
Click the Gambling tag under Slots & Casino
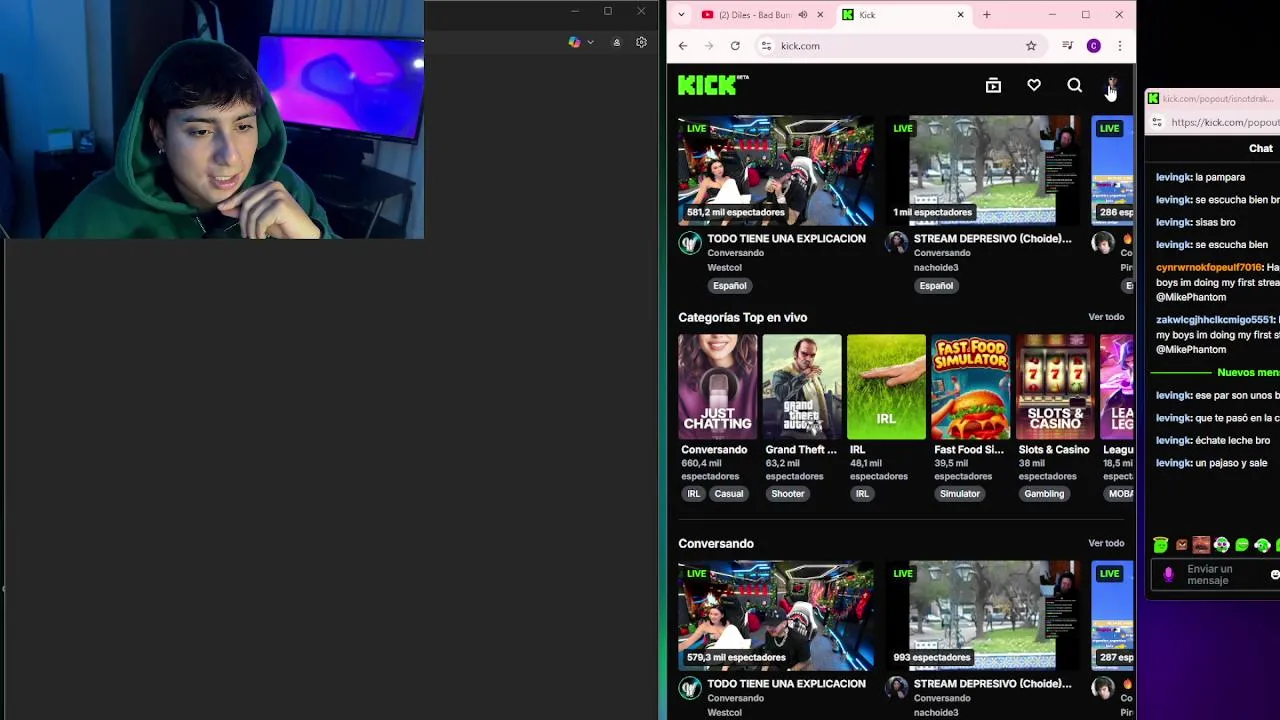click(x=1044, y=494)
